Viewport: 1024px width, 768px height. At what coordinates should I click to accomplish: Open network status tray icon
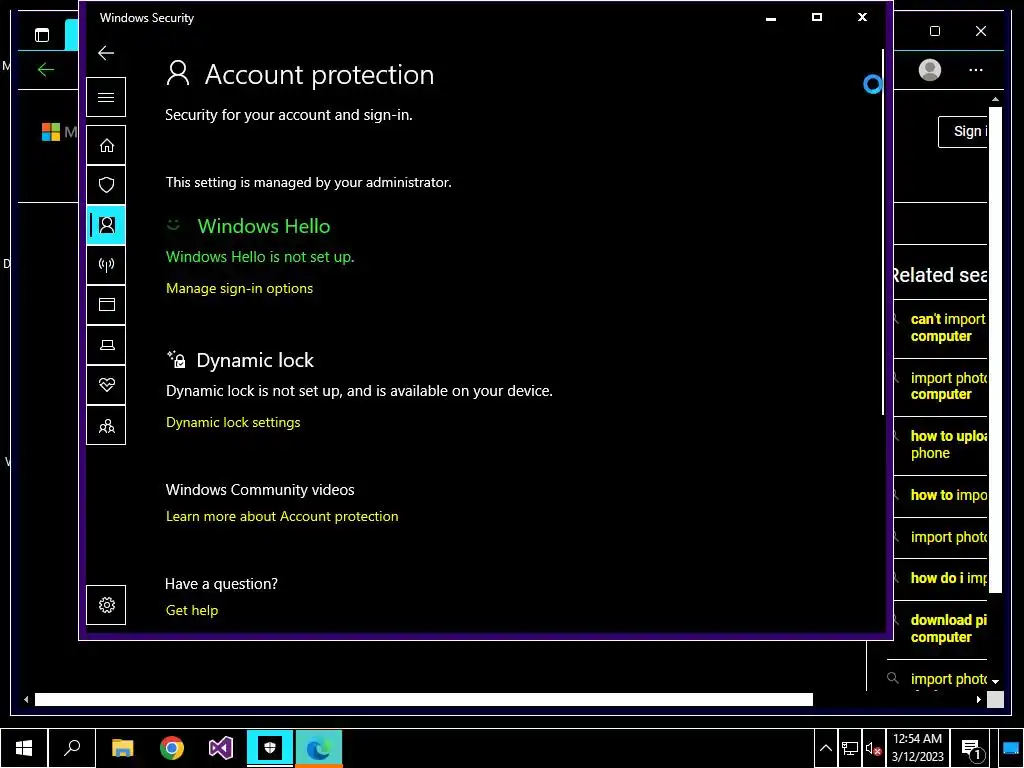point(850,748)
